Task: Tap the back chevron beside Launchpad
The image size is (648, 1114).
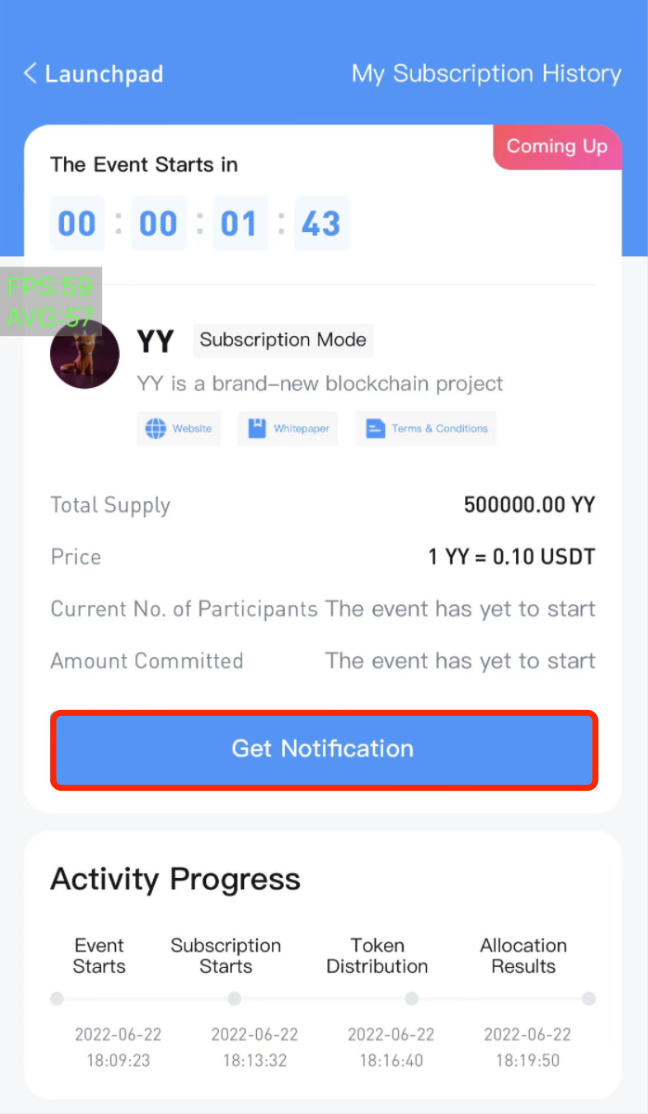Action: coord(30,73)
